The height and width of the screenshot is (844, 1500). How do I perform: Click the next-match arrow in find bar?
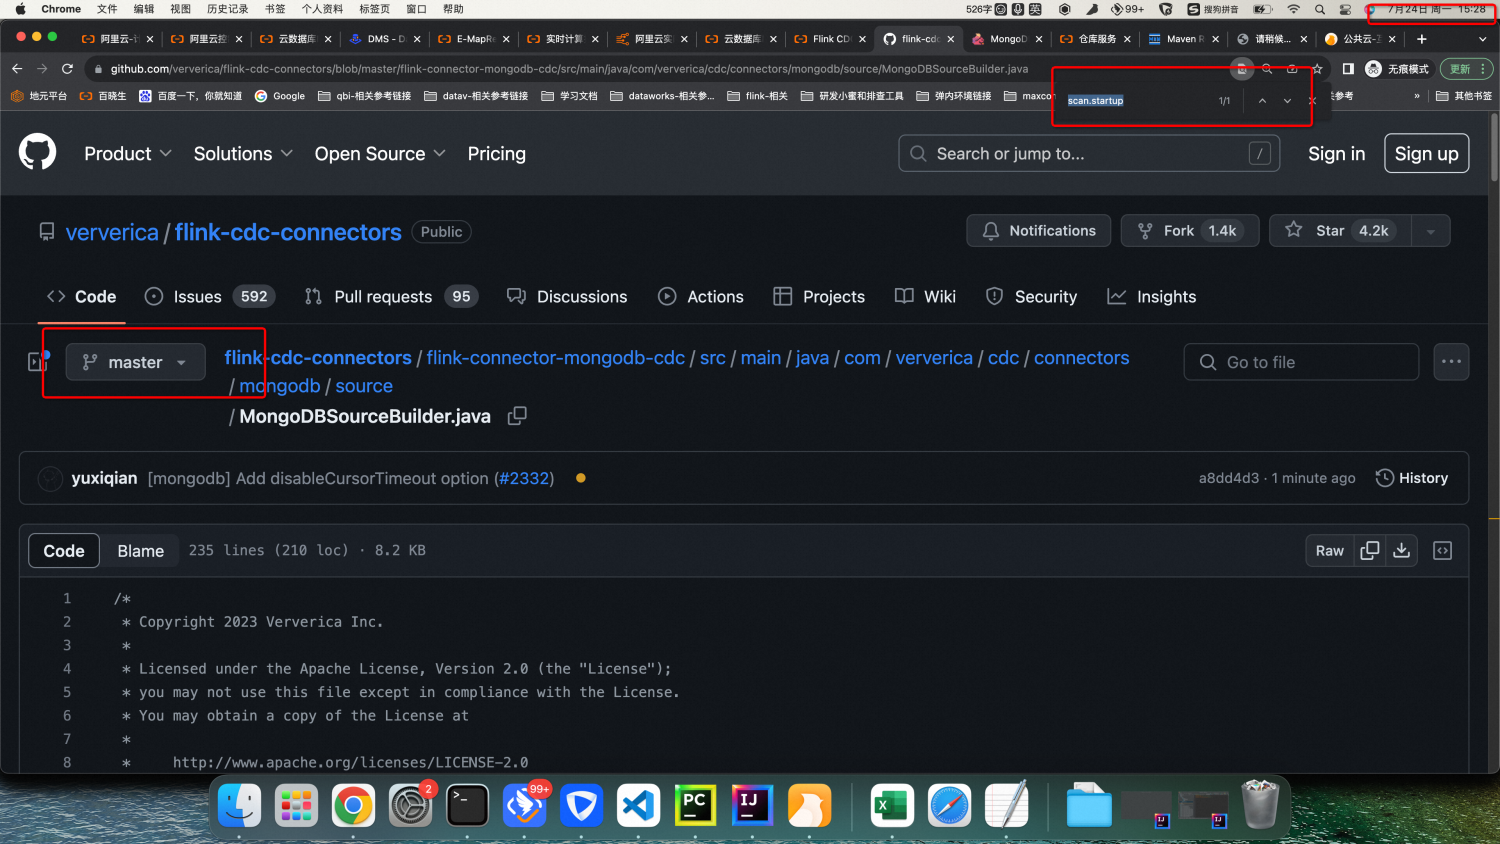click(x=1287, y=100)
